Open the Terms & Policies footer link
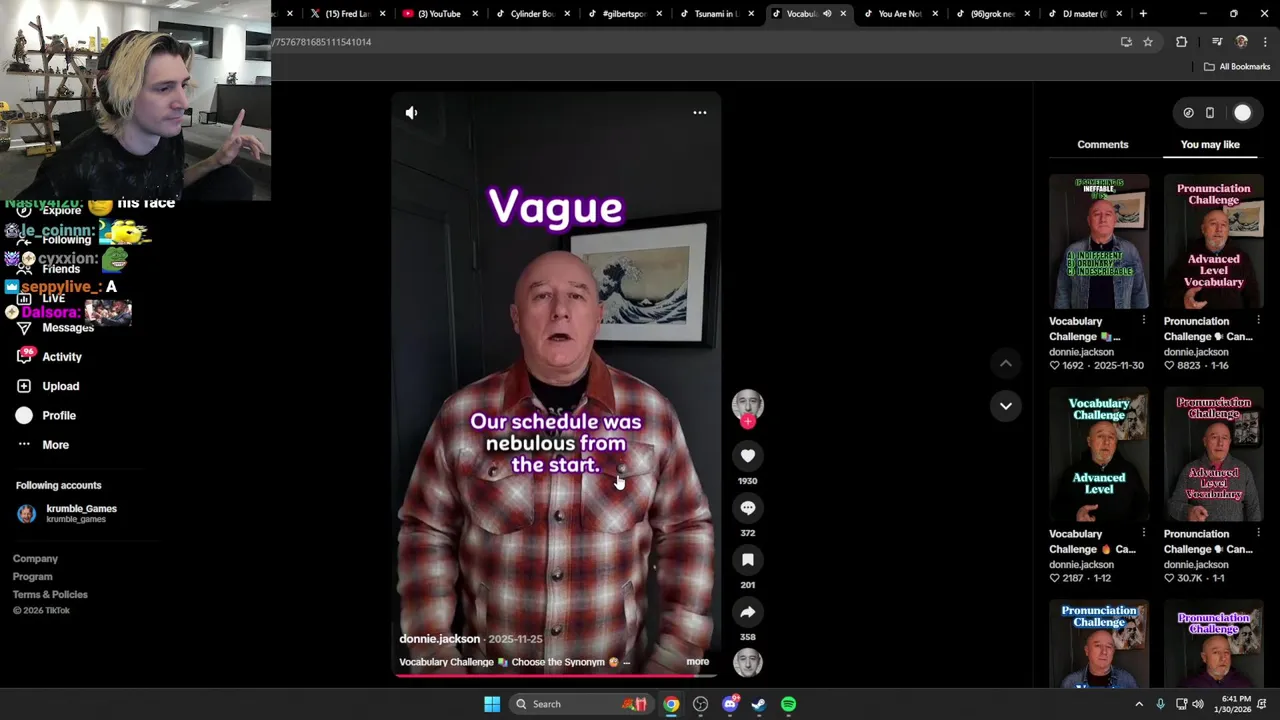This screenshot has height=720, width=1280. point(50,595)
